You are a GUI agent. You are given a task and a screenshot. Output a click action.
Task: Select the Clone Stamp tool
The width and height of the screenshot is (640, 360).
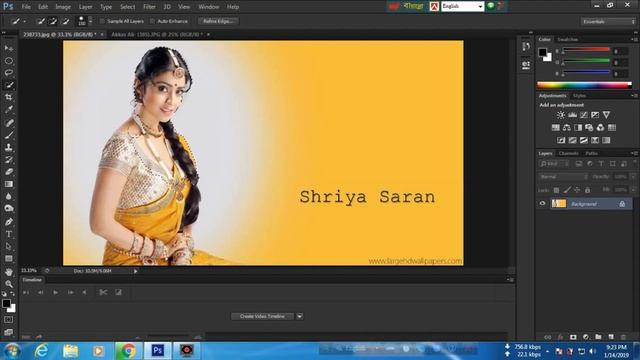pyautogui.click(x=9, y=147)
